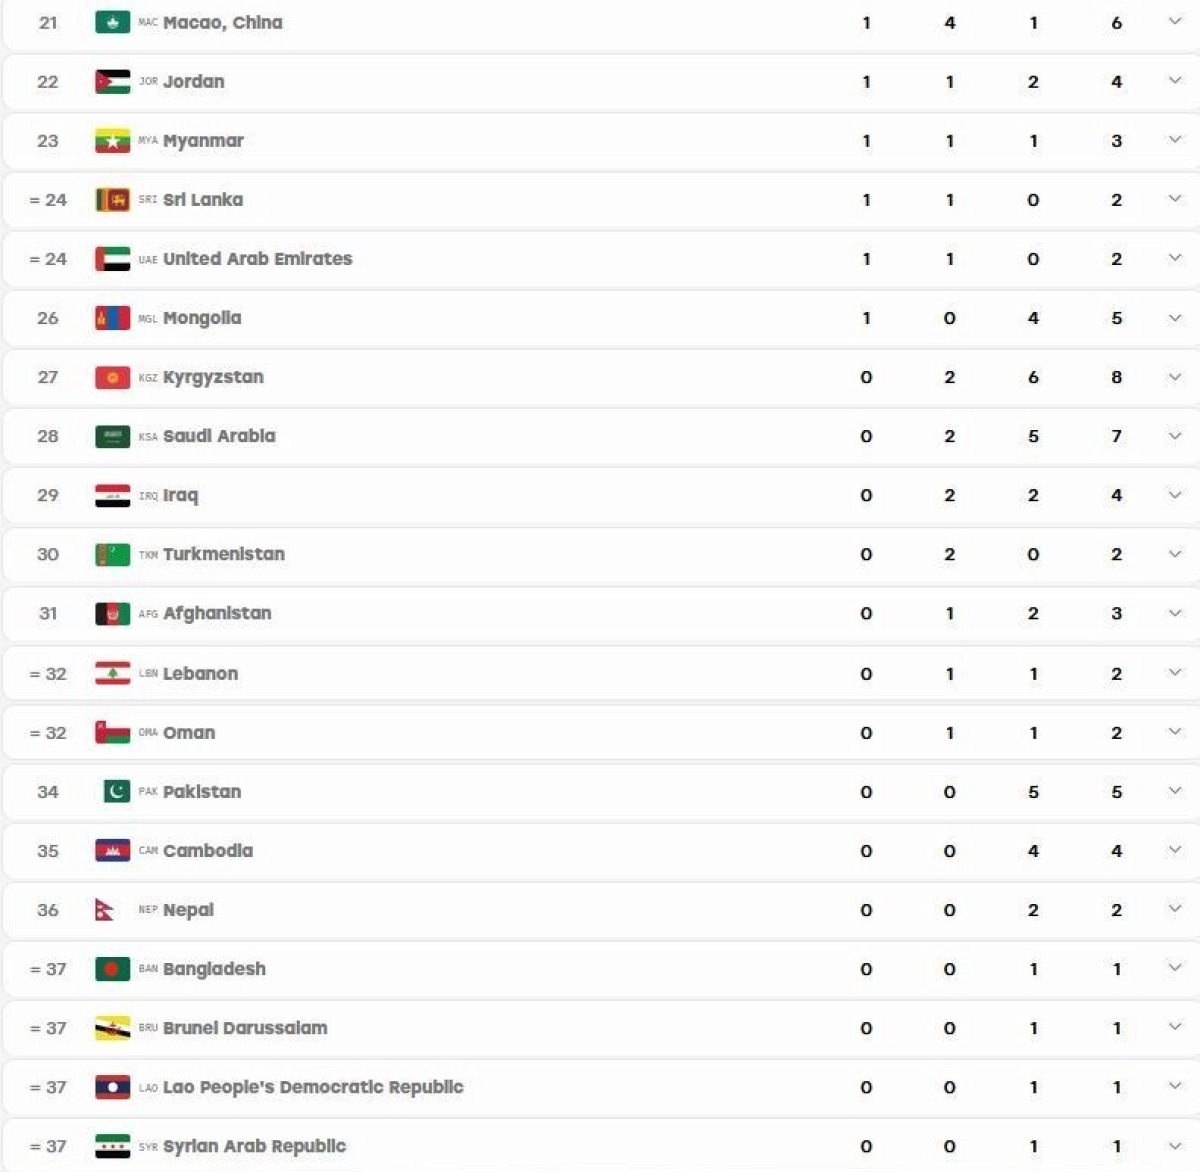Click the Mongolia flag icon
1200x1172 pixels.
click(112, 317)
